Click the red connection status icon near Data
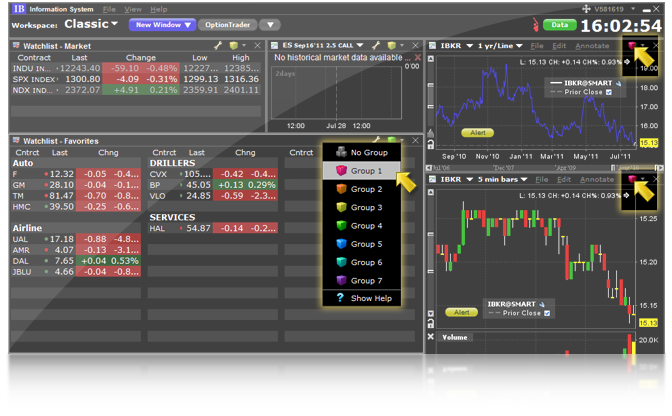This screenshot has width=672, height=416. (536, 24)
